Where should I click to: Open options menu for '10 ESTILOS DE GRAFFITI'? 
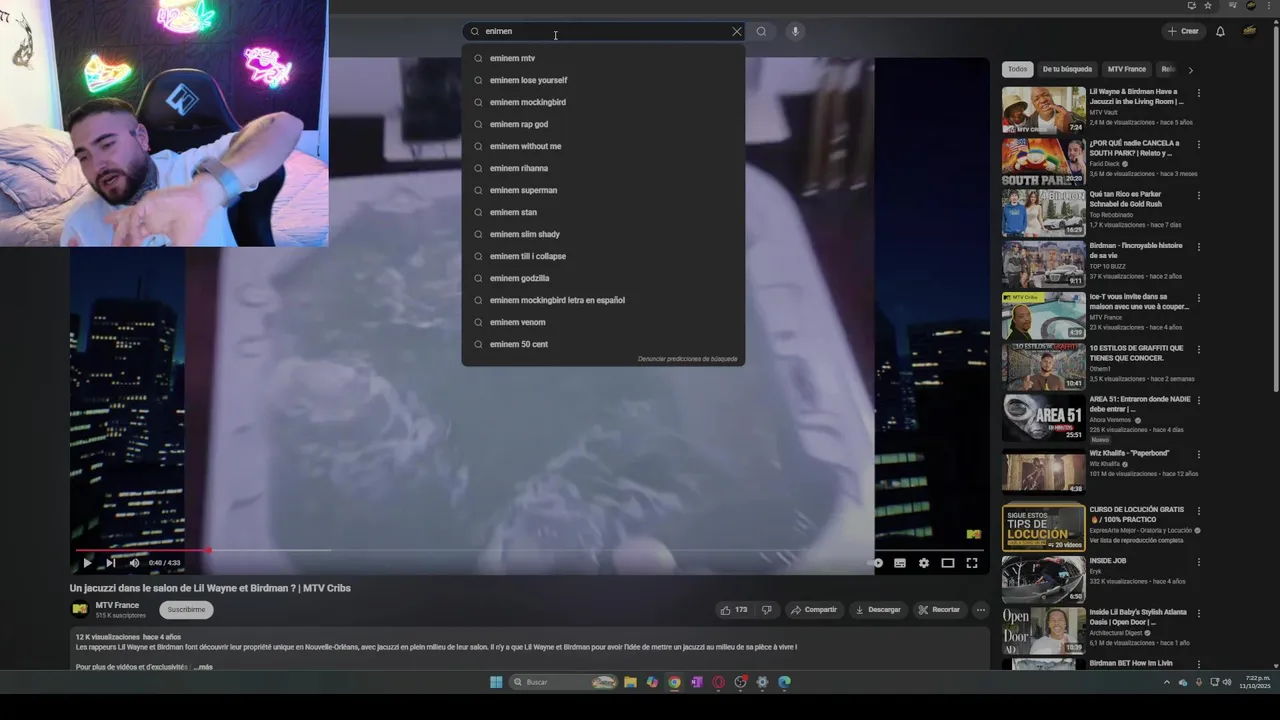(x=1199, y=350)
